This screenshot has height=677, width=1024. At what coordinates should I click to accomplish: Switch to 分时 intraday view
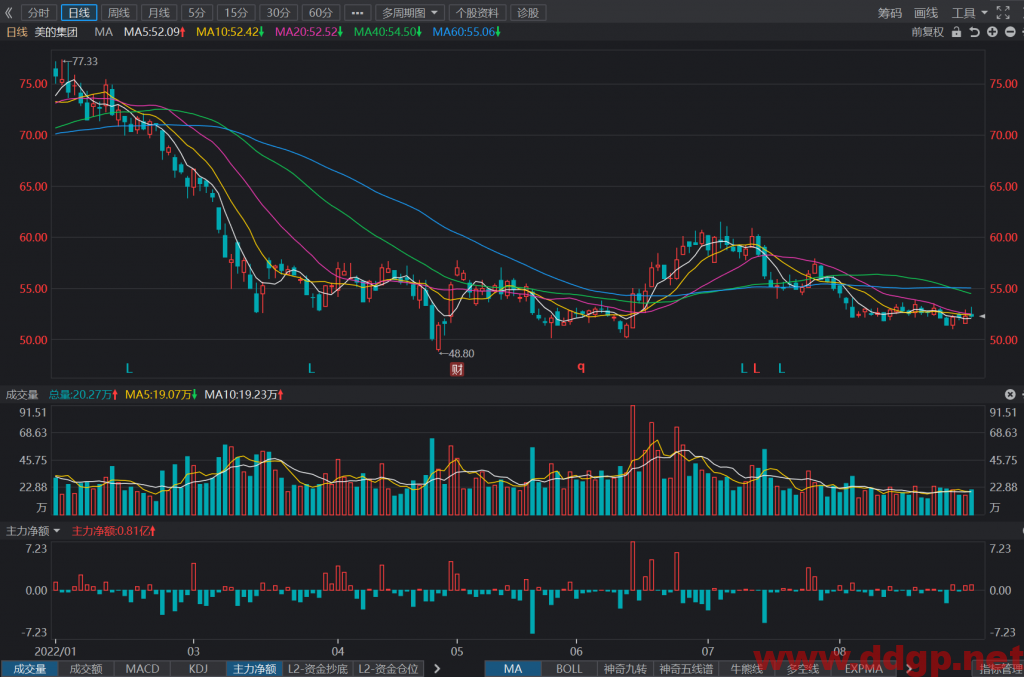(39, 12)
